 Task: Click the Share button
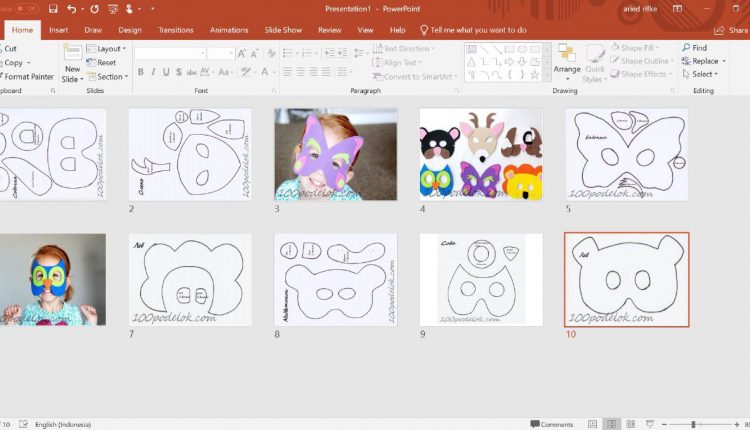732,30
